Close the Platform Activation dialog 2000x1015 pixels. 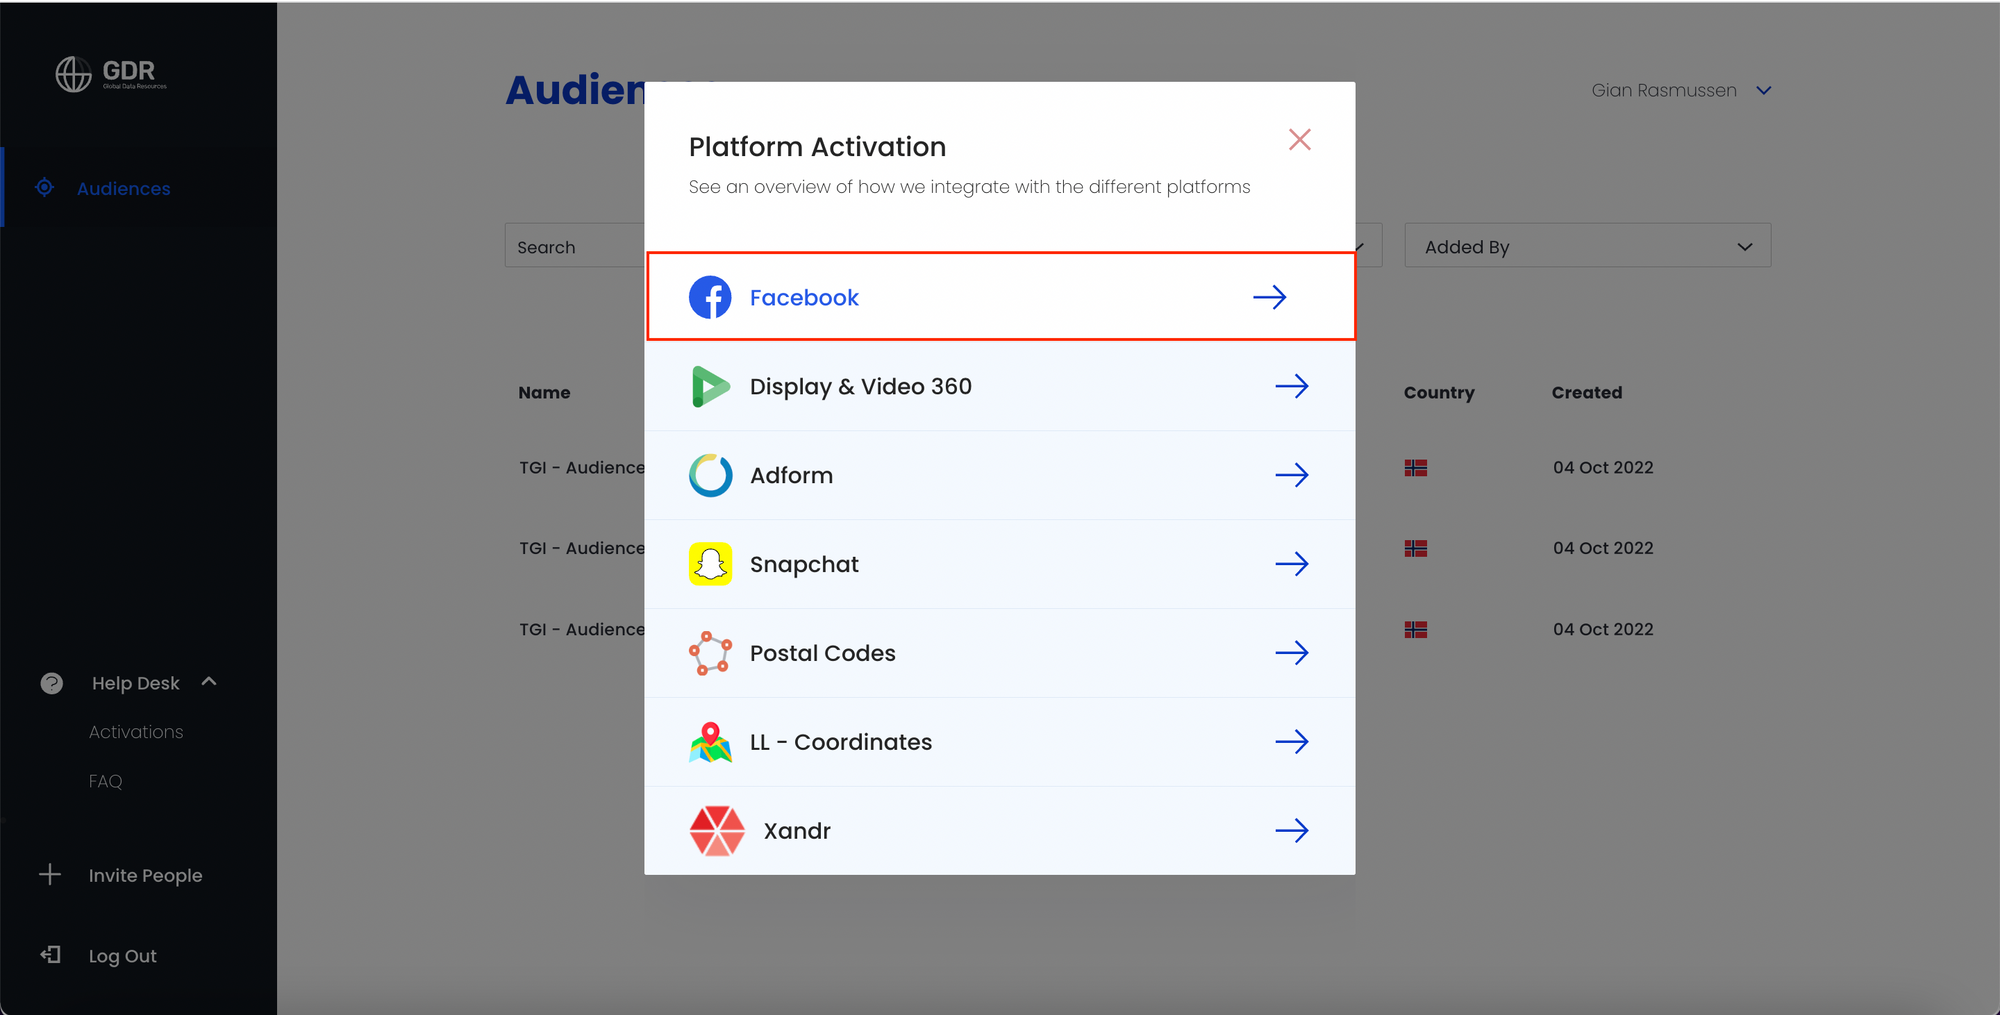click(1299, 139)
